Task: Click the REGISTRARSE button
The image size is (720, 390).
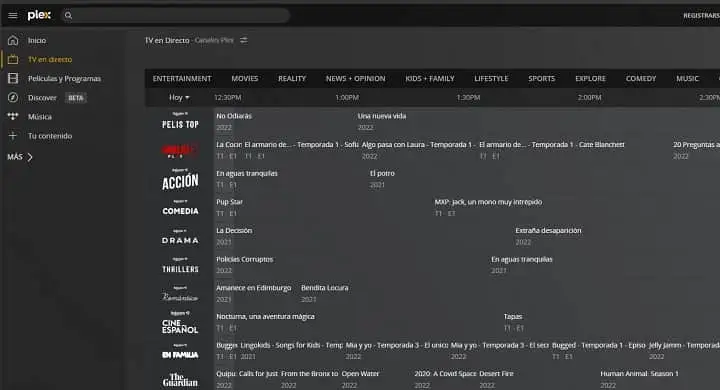Action: pyautogui.click(x=701, y=16)
